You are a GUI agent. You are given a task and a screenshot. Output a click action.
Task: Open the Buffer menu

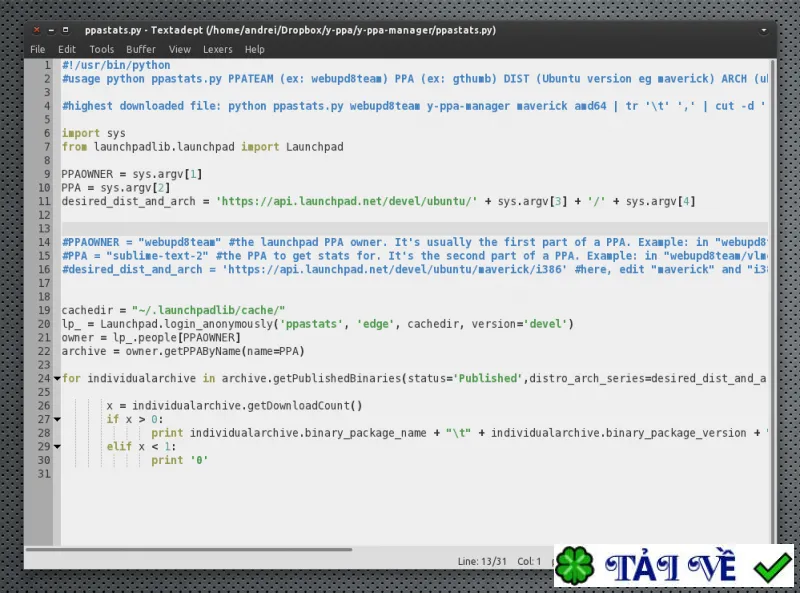(141, 50)
